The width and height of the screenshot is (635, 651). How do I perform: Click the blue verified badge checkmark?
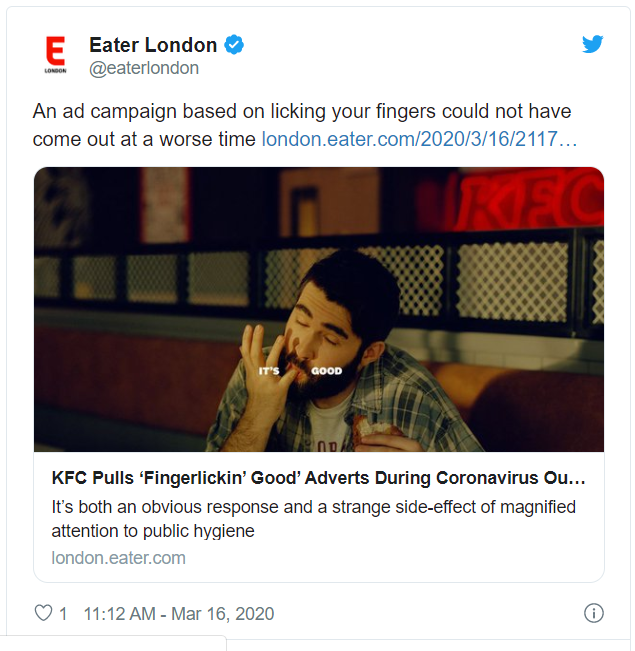(x=234, y=45)
